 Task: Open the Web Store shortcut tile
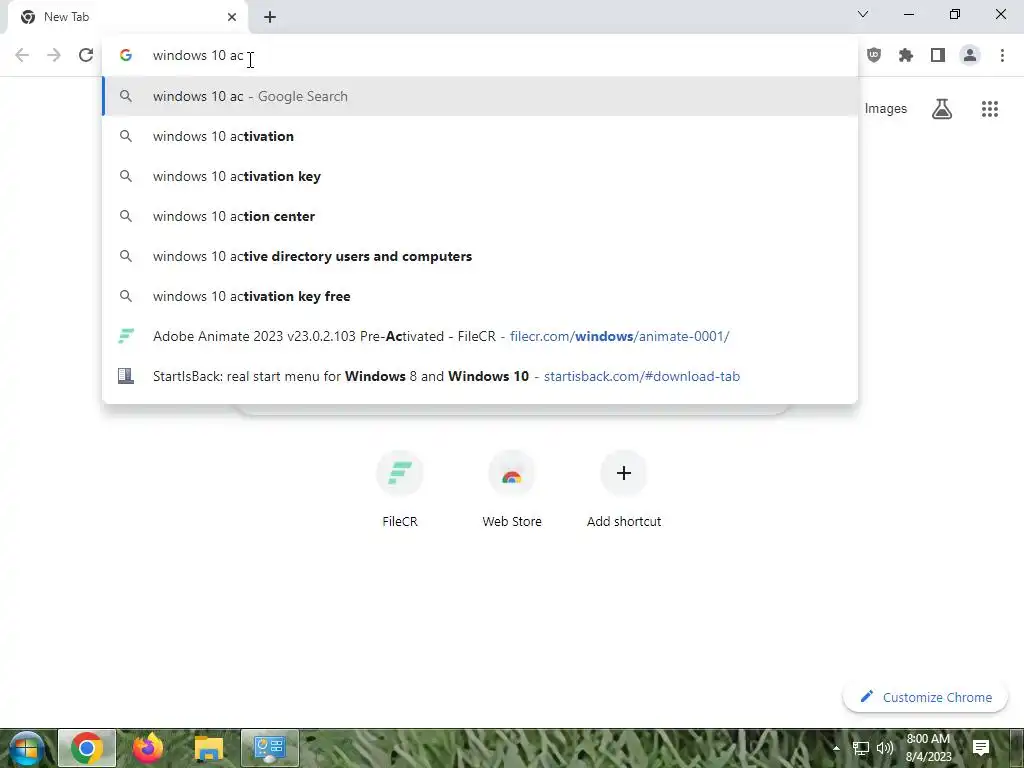(512, 489)
